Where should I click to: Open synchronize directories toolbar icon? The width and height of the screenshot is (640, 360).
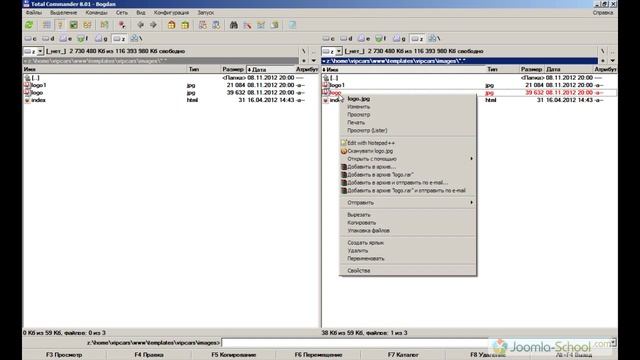coord(261,25)
